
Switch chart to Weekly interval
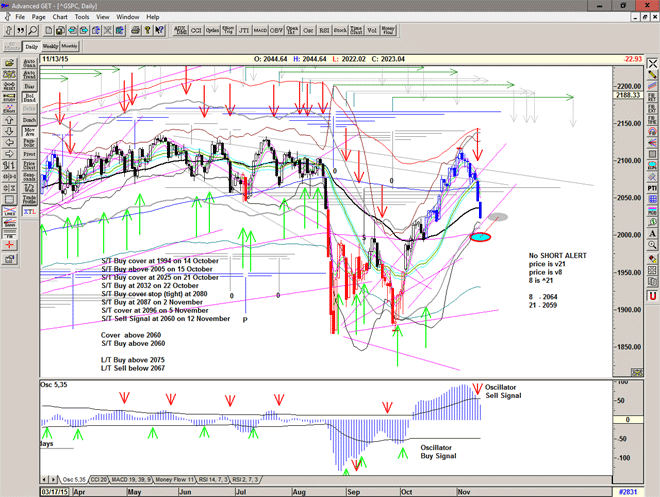50,46
